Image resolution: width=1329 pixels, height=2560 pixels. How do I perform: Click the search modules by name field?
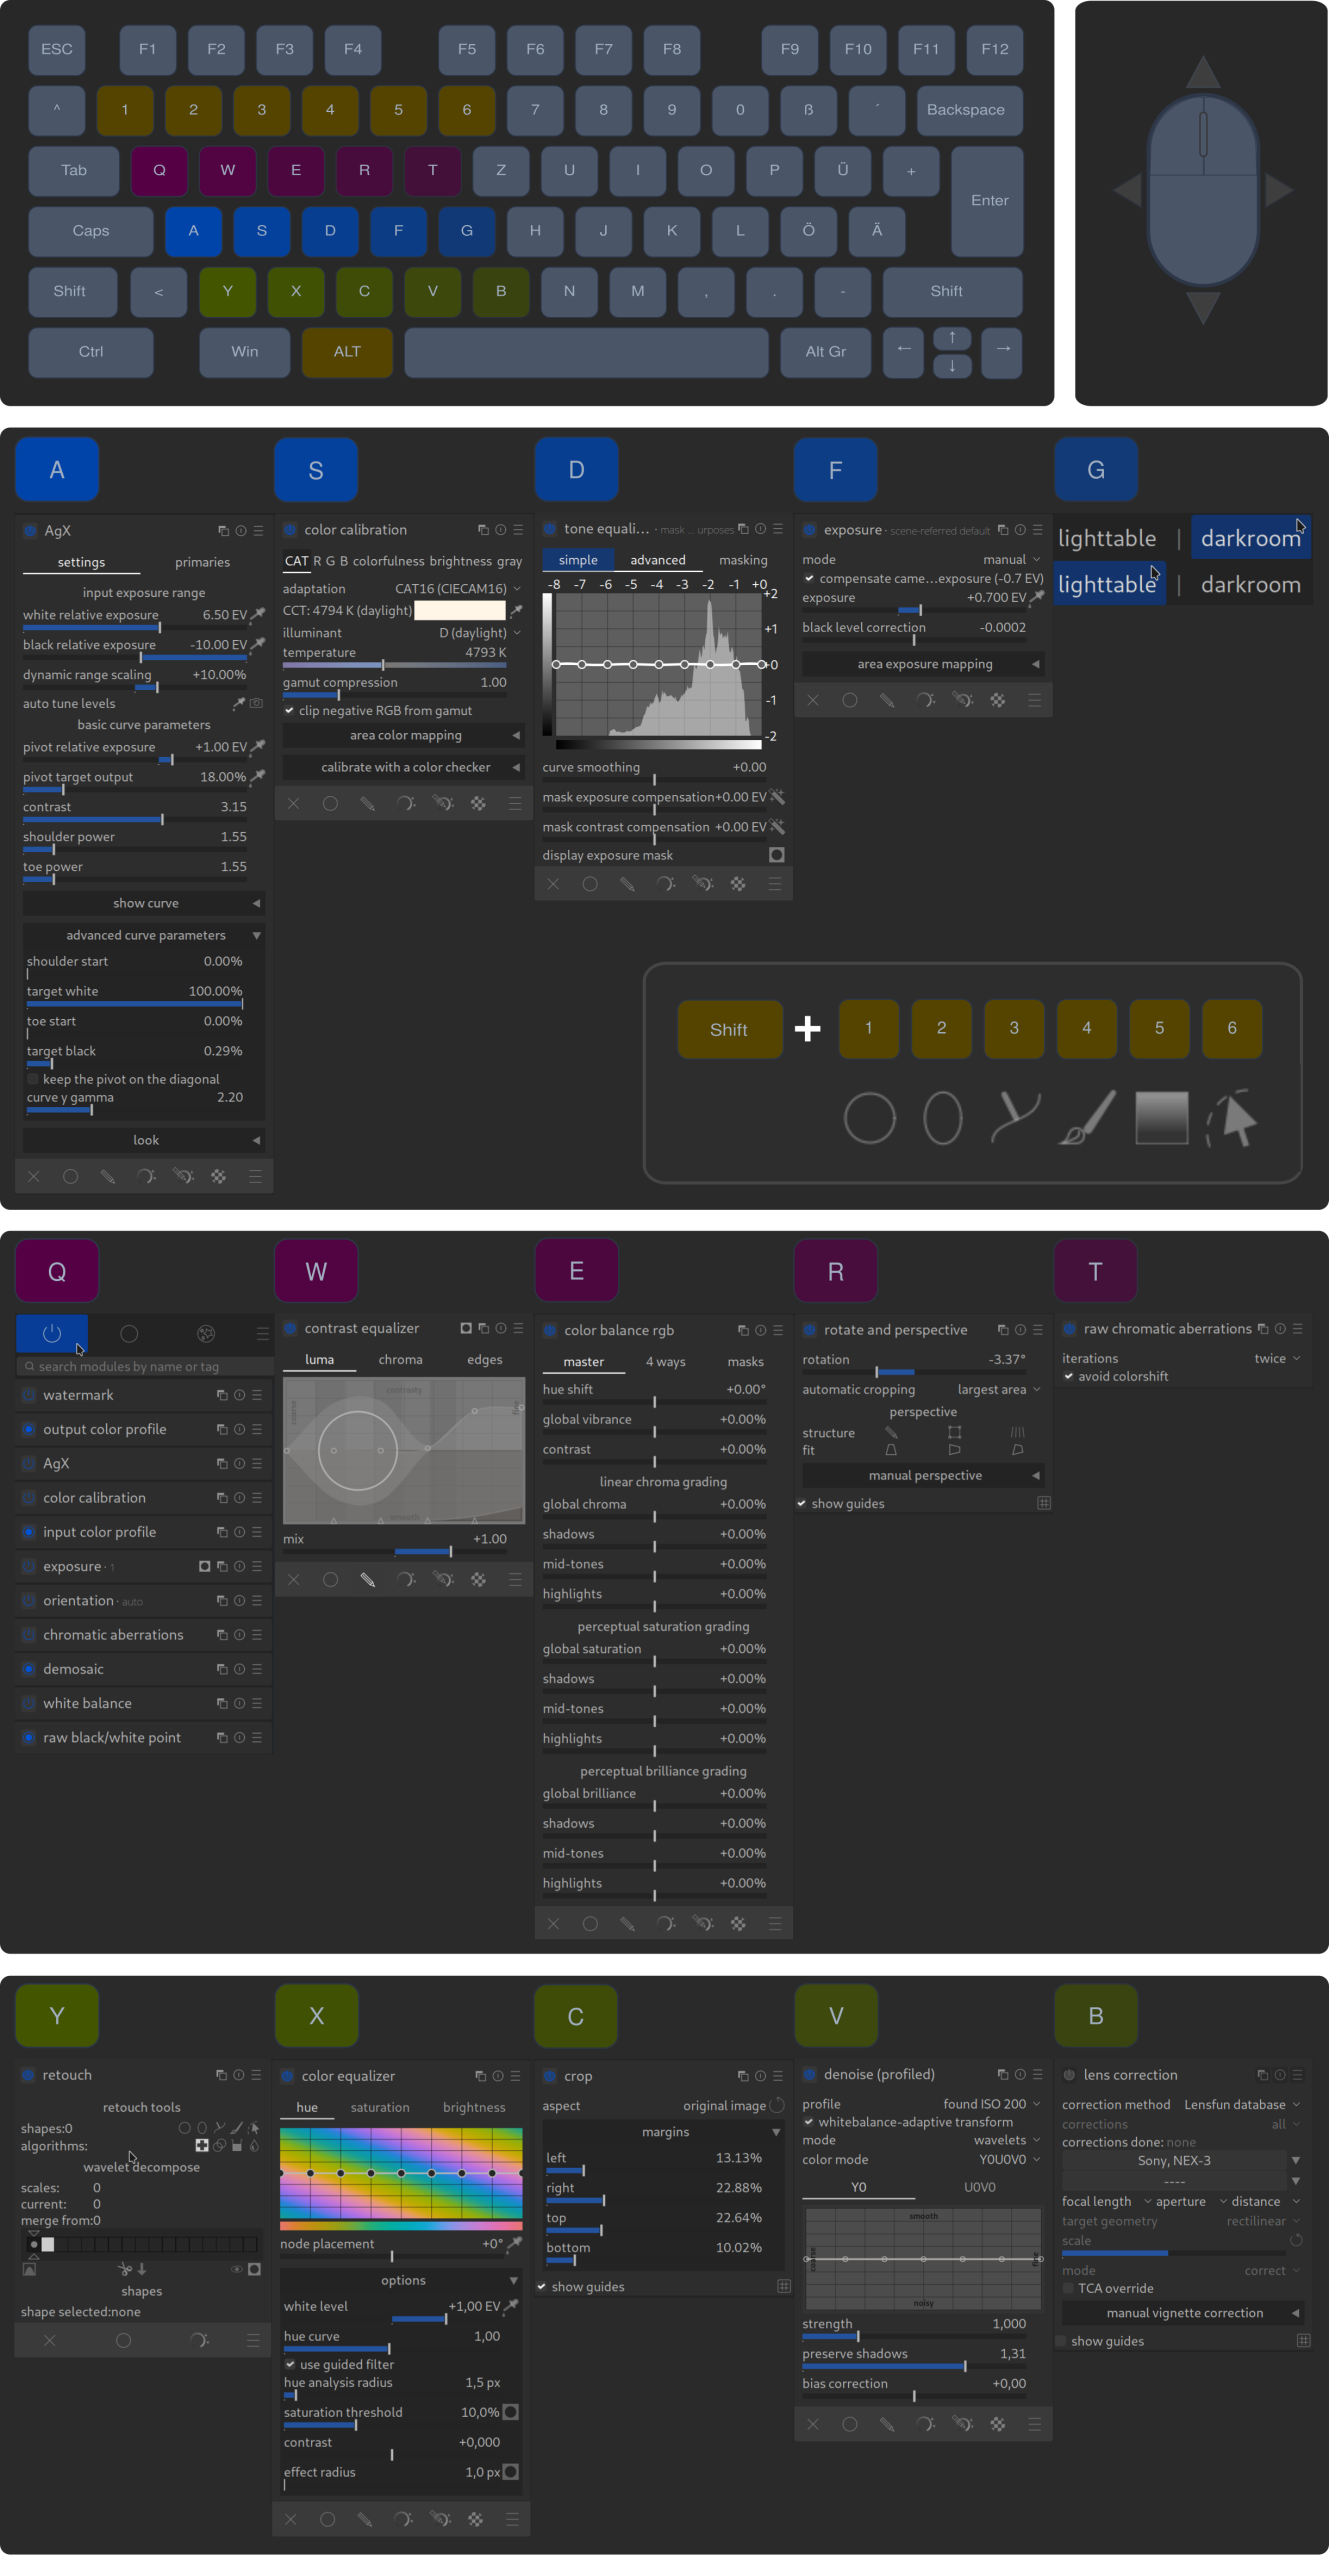click(143, 1366)
